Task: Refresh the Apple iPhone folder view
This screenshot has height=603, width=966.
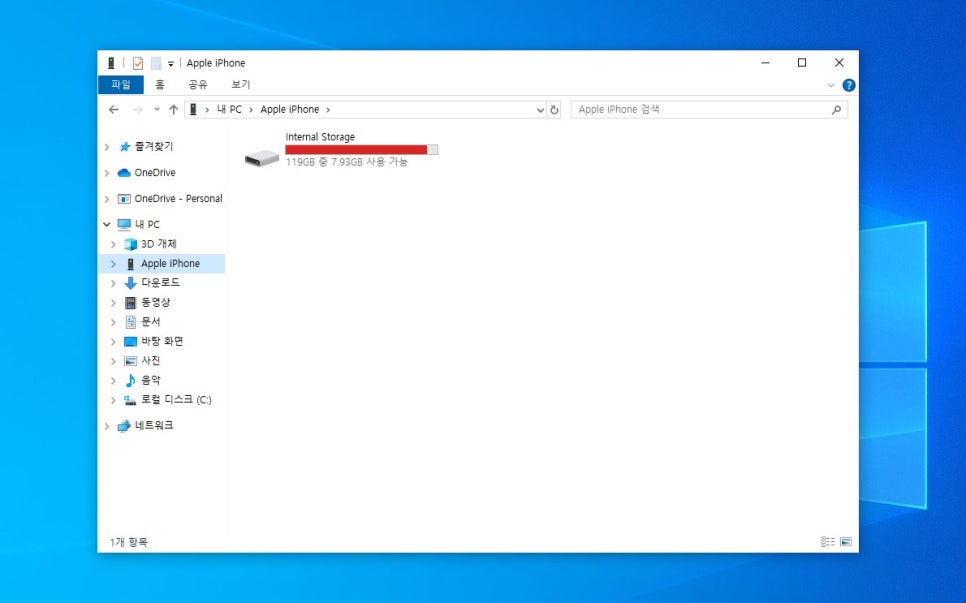Action: [x=554, y=110]
